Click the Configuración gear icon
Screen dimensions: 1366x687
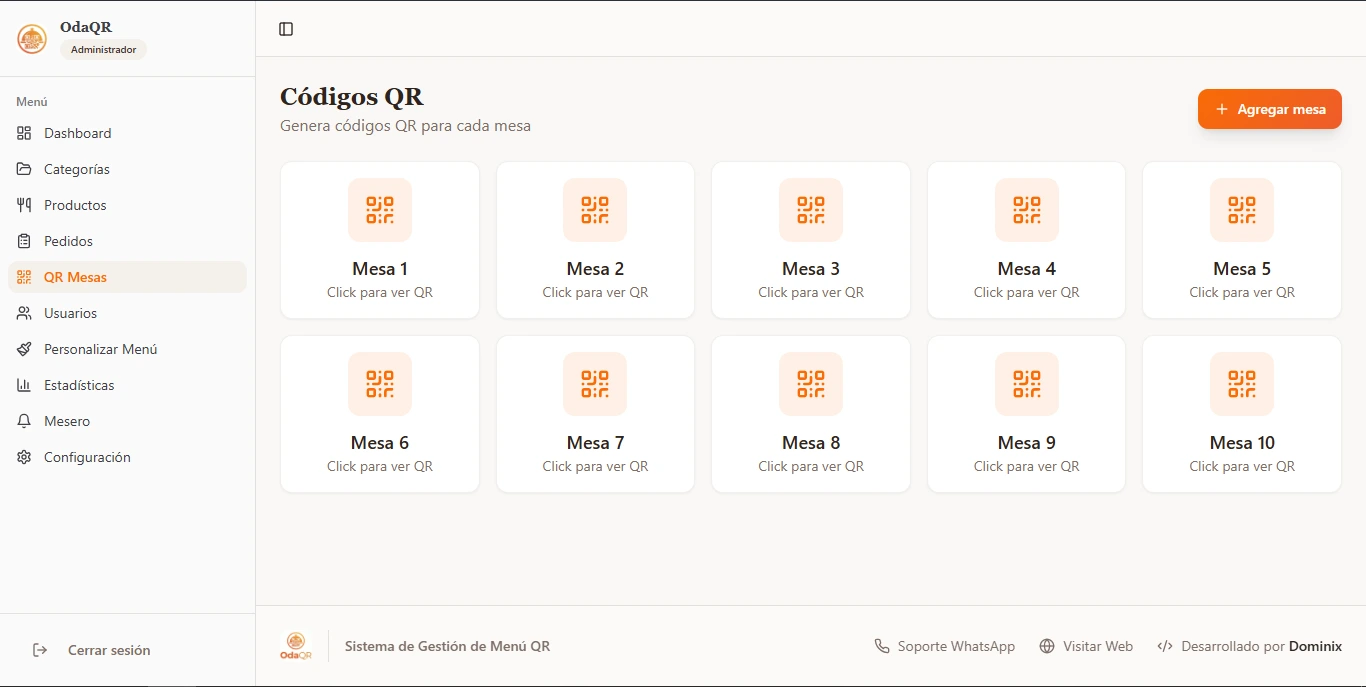pos(24,457)
